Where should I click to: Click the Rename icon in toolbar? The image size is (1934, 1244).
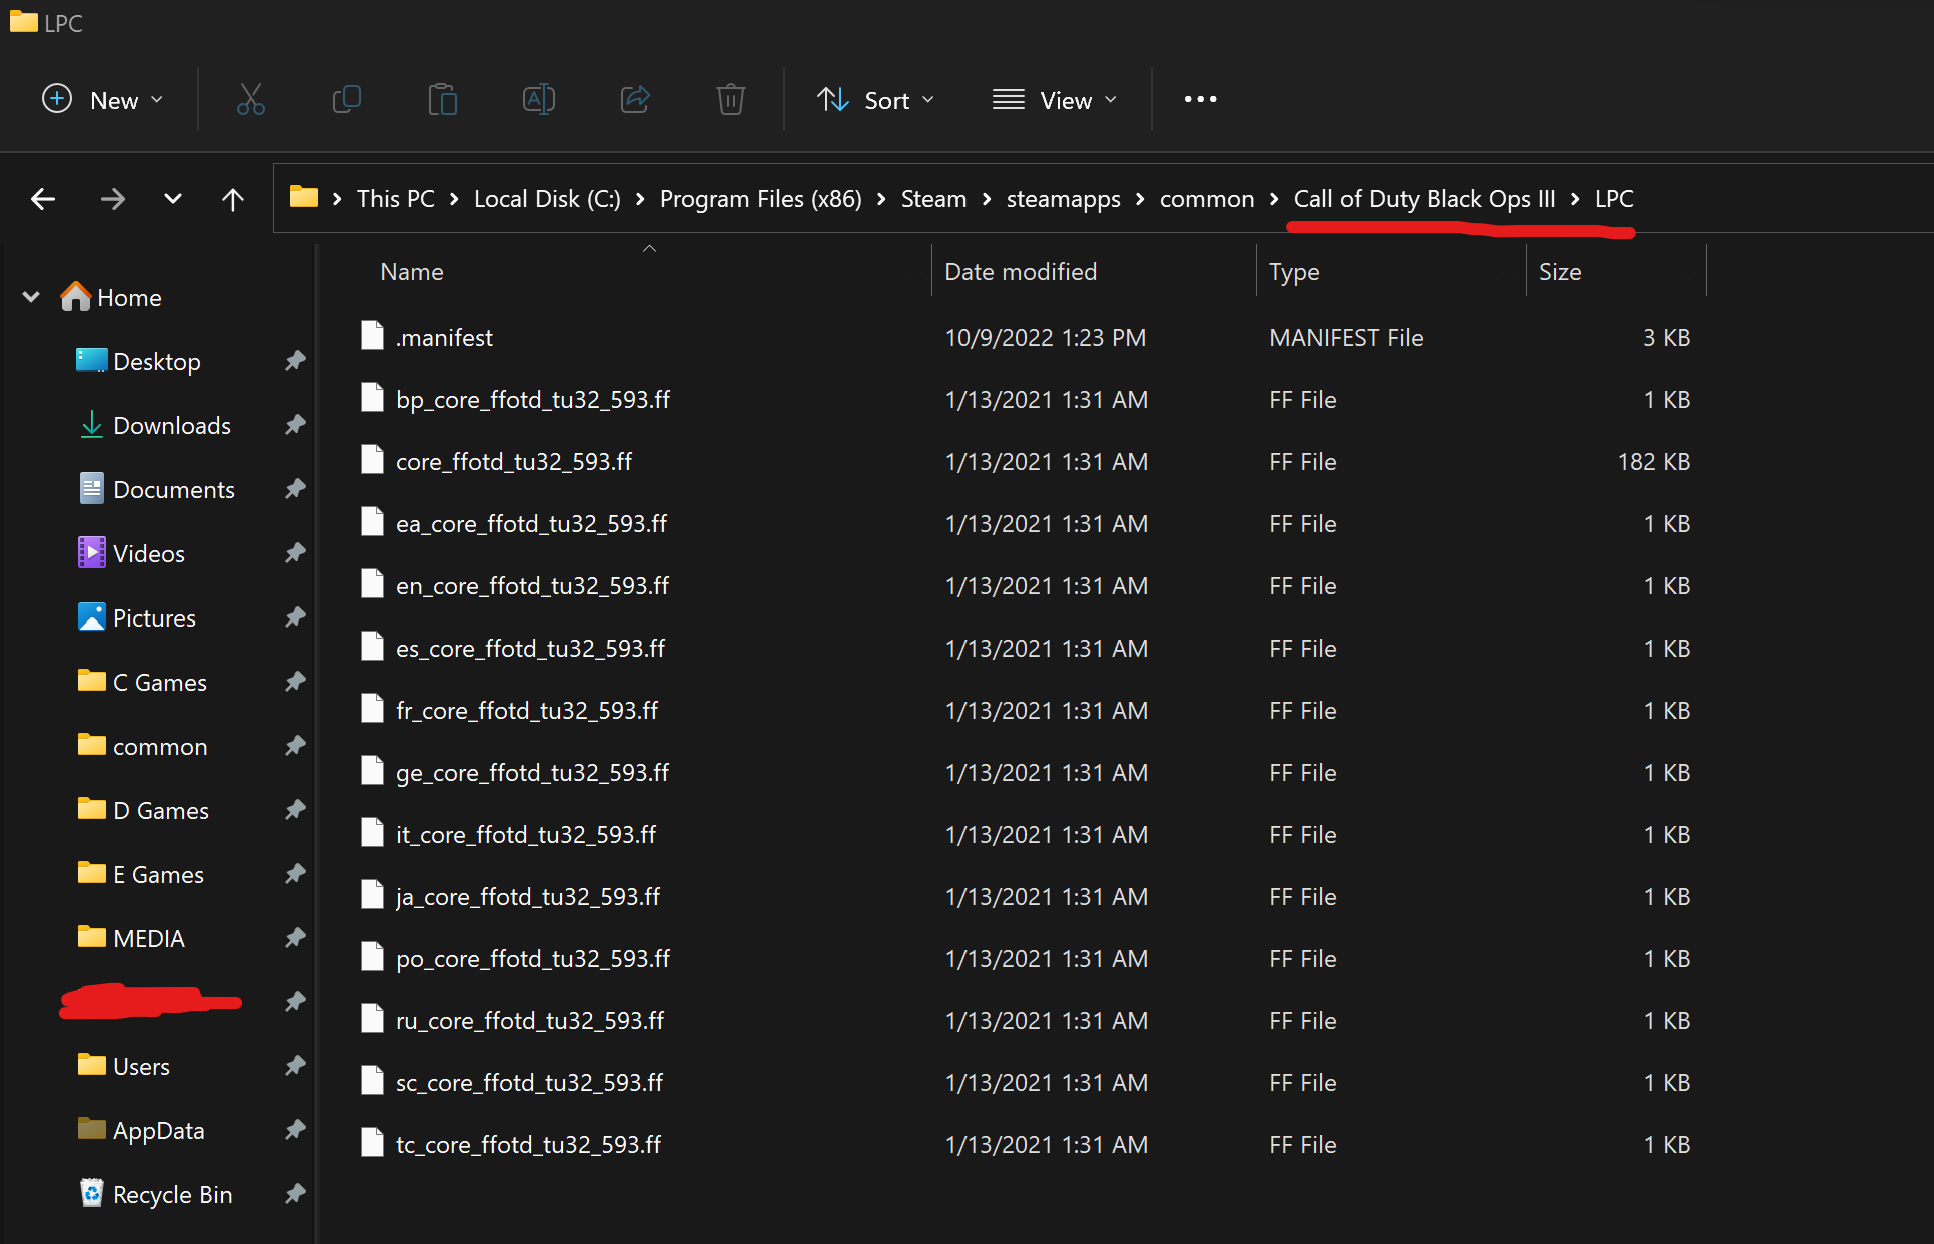[538, 100]
